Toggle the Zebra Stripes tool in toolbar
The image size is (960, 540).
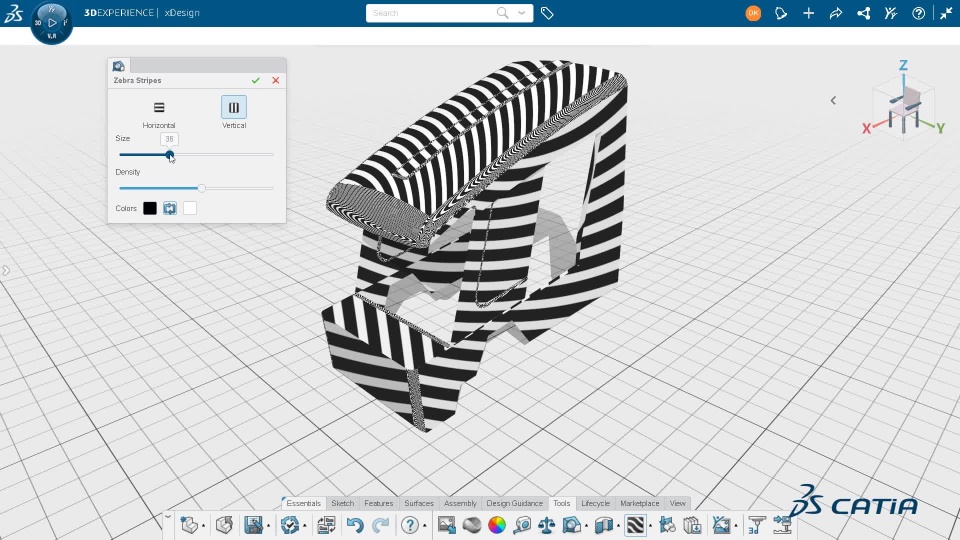click(x=636, y=525)
